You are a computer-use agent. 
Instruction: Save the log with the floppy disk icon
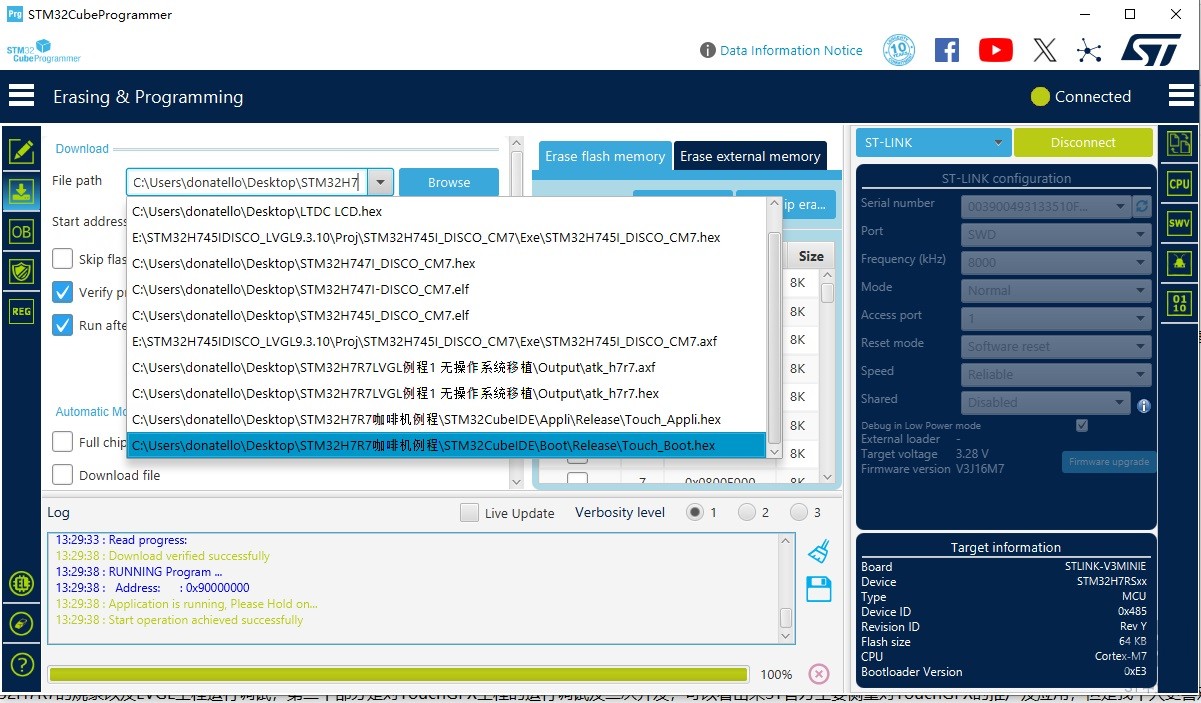(819, 589)
